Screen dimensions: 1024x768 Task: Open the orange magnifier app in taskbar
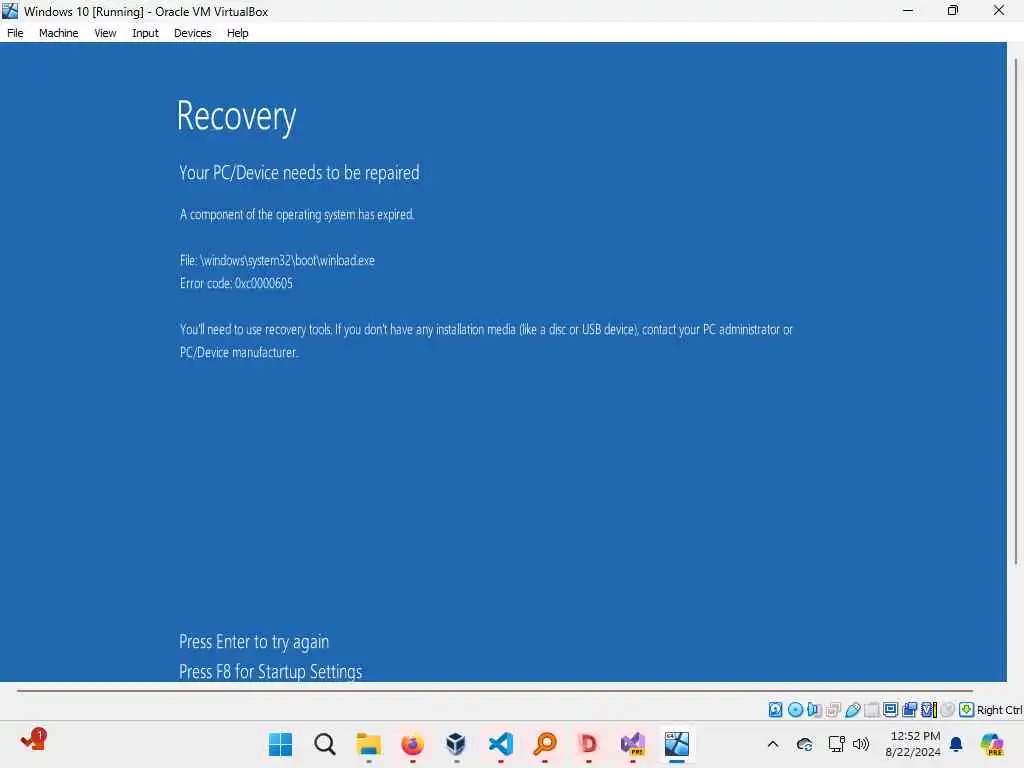[545, 744]
